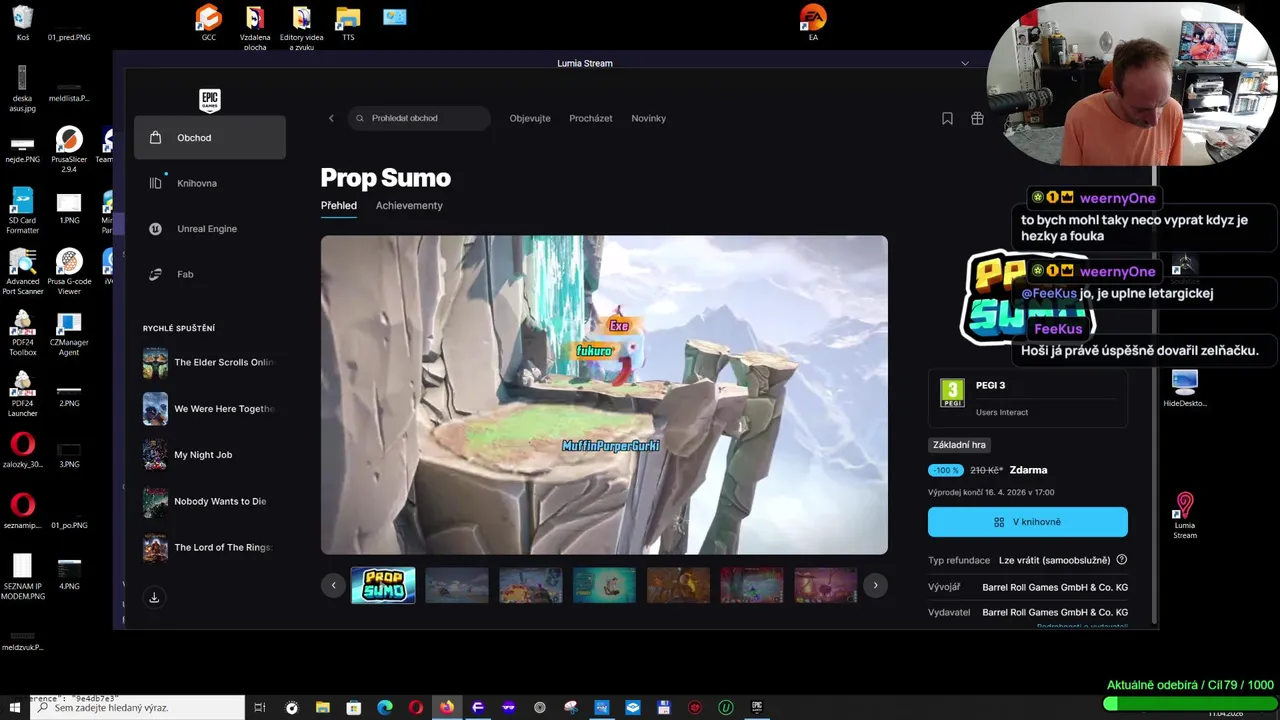Screen dimensions: 1280x720
Task: Select the fifth media thumbnail
Action: (679, 586)
